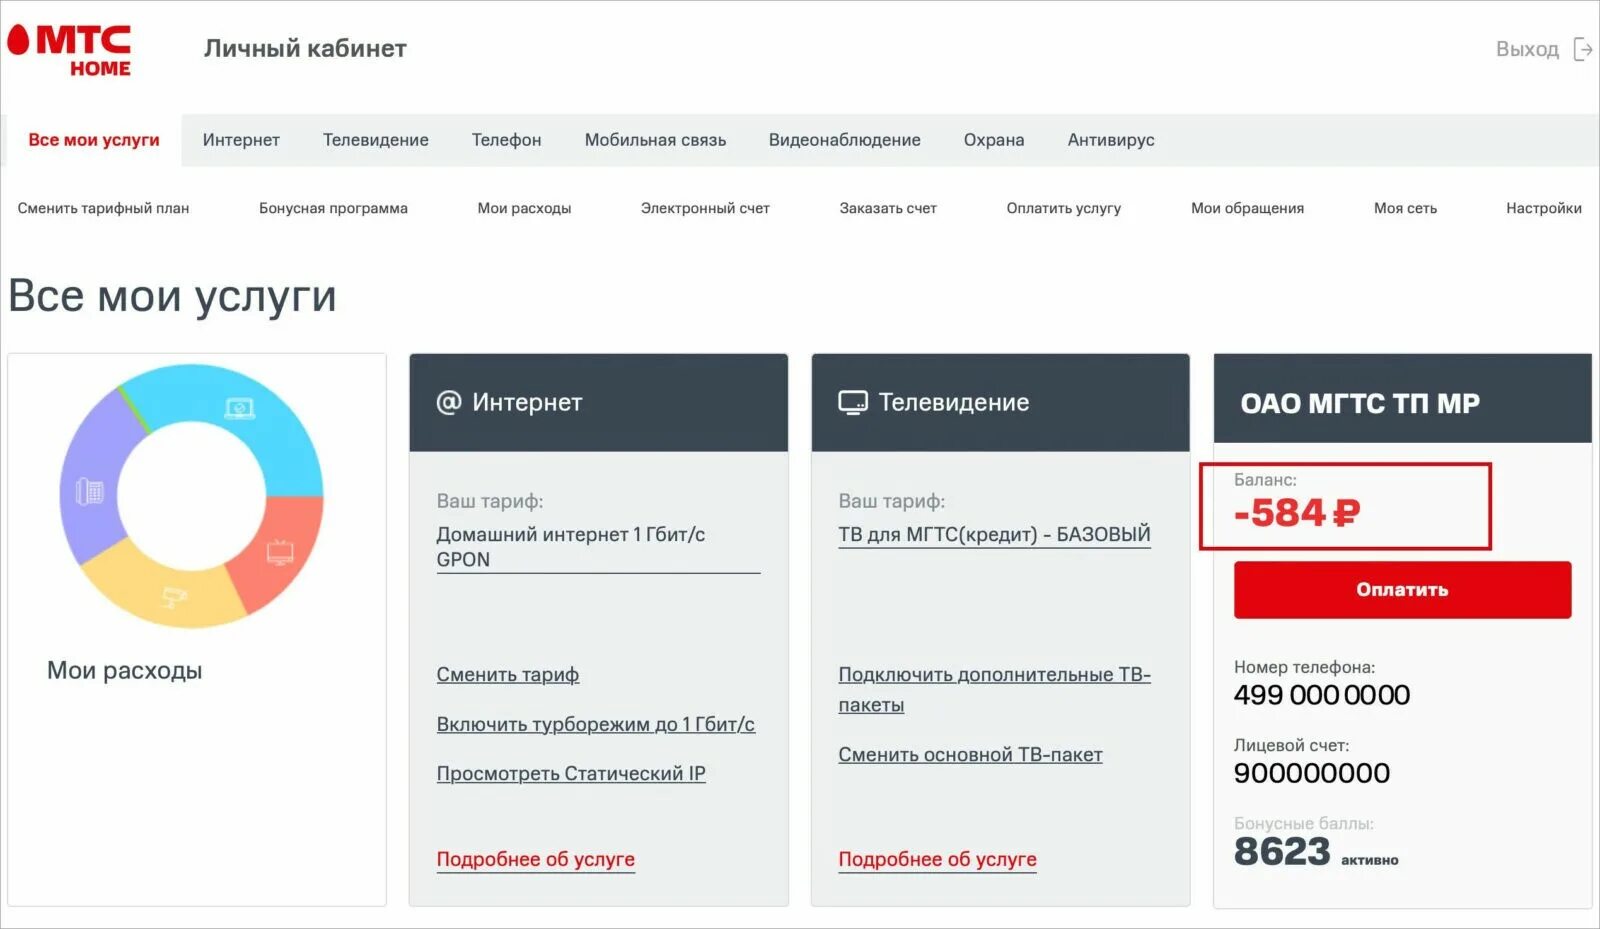The width and height of the screenshot is (1600, 929).
Task: Click Подробнее об услуге in the Телевидение card
Action: point(938,859)
